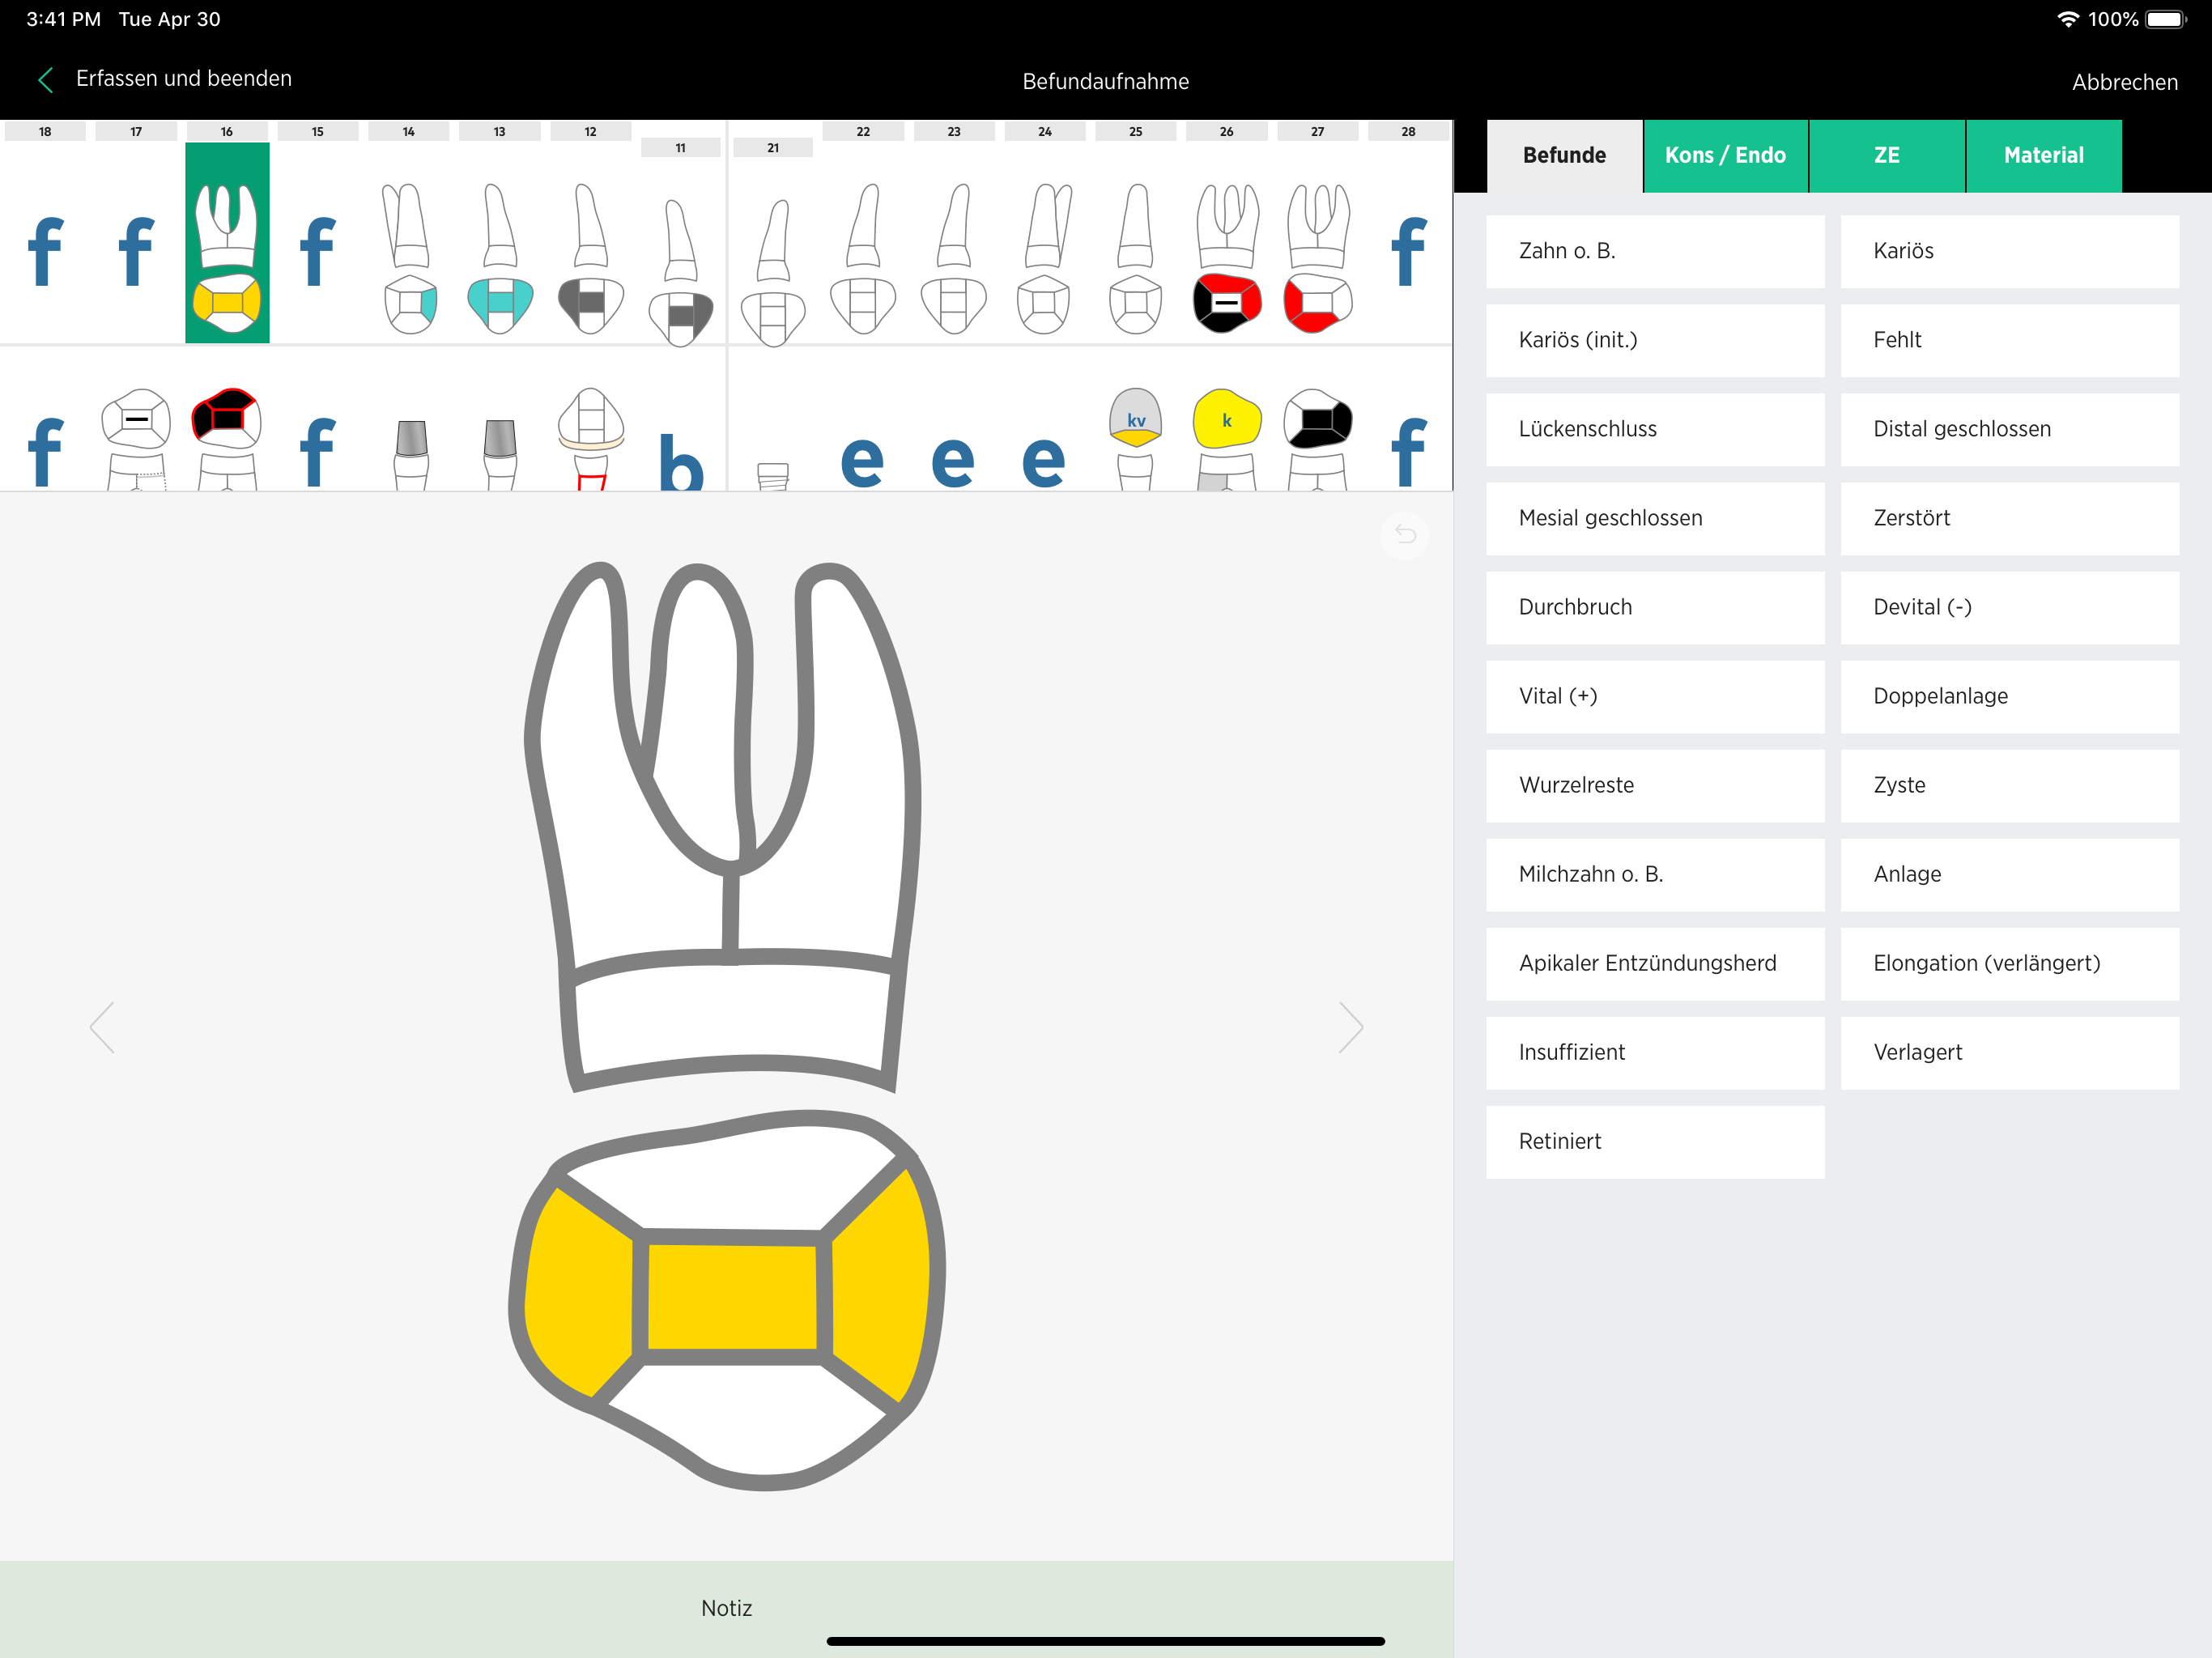Open the Notiz field
2212x1658 pixels.
[x=726, y=1608]
